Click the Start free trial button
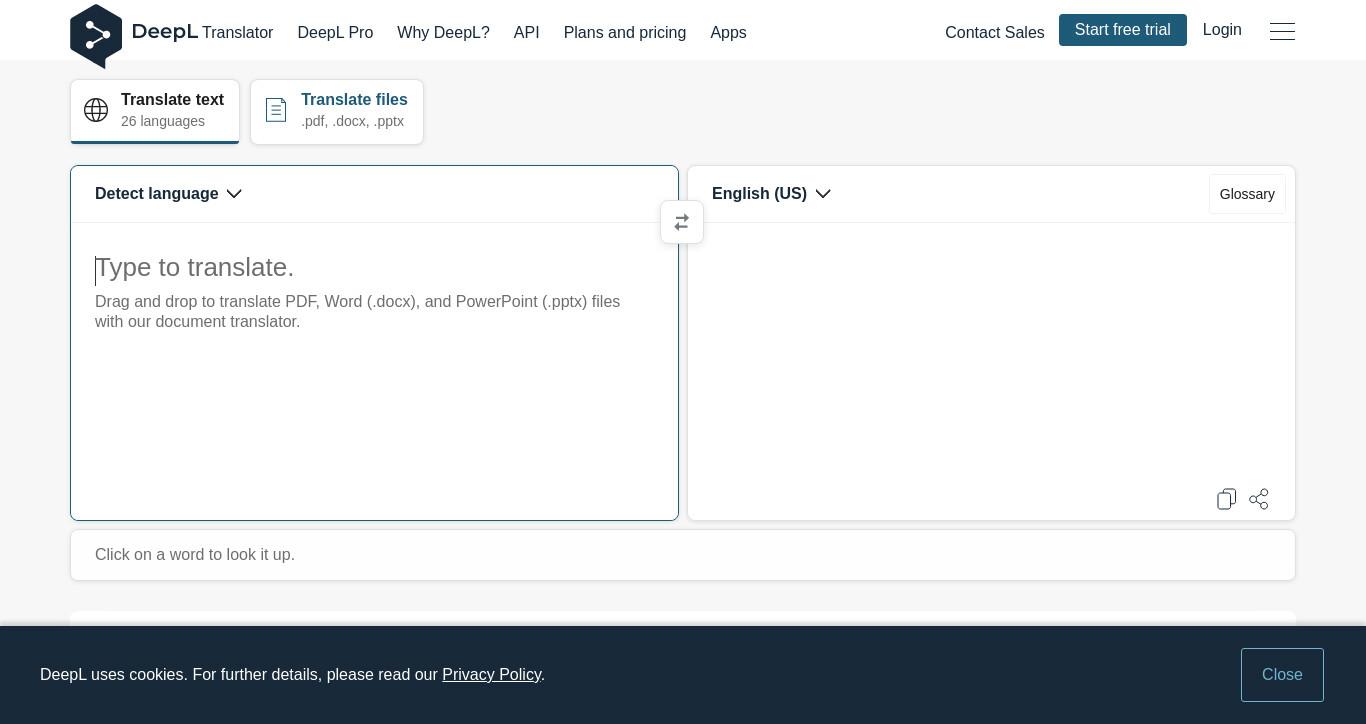 point(1123,30)
